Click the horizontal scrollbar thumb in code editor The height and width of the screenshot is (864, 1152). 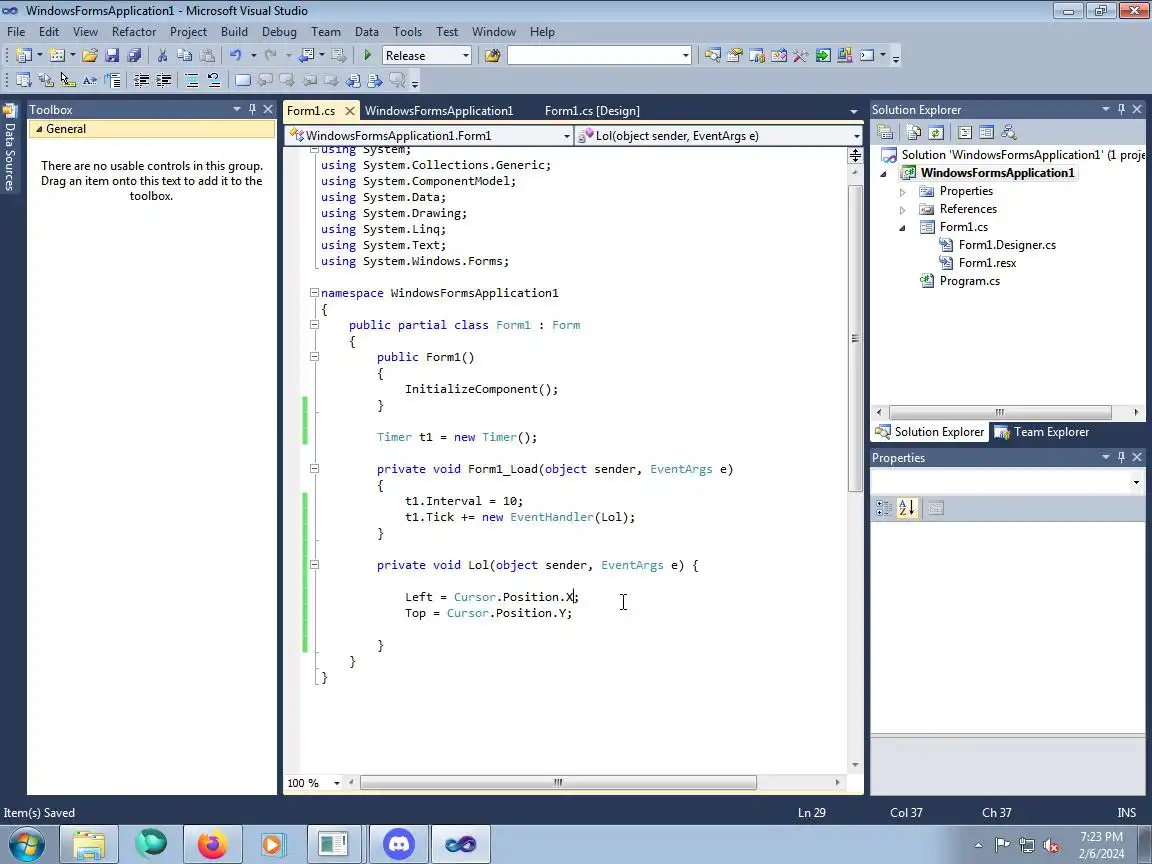pyautogui.click(x=558, y=782)
